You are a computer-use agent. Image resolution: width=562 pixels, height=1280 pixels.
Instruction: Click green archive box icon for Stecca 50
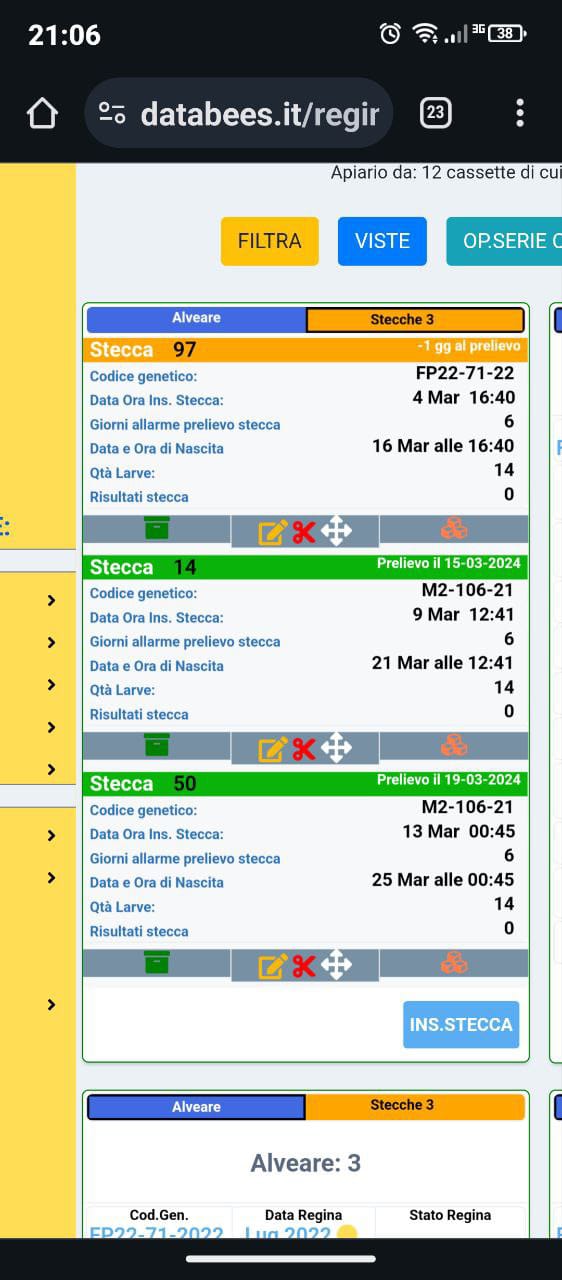click(157, 962)
